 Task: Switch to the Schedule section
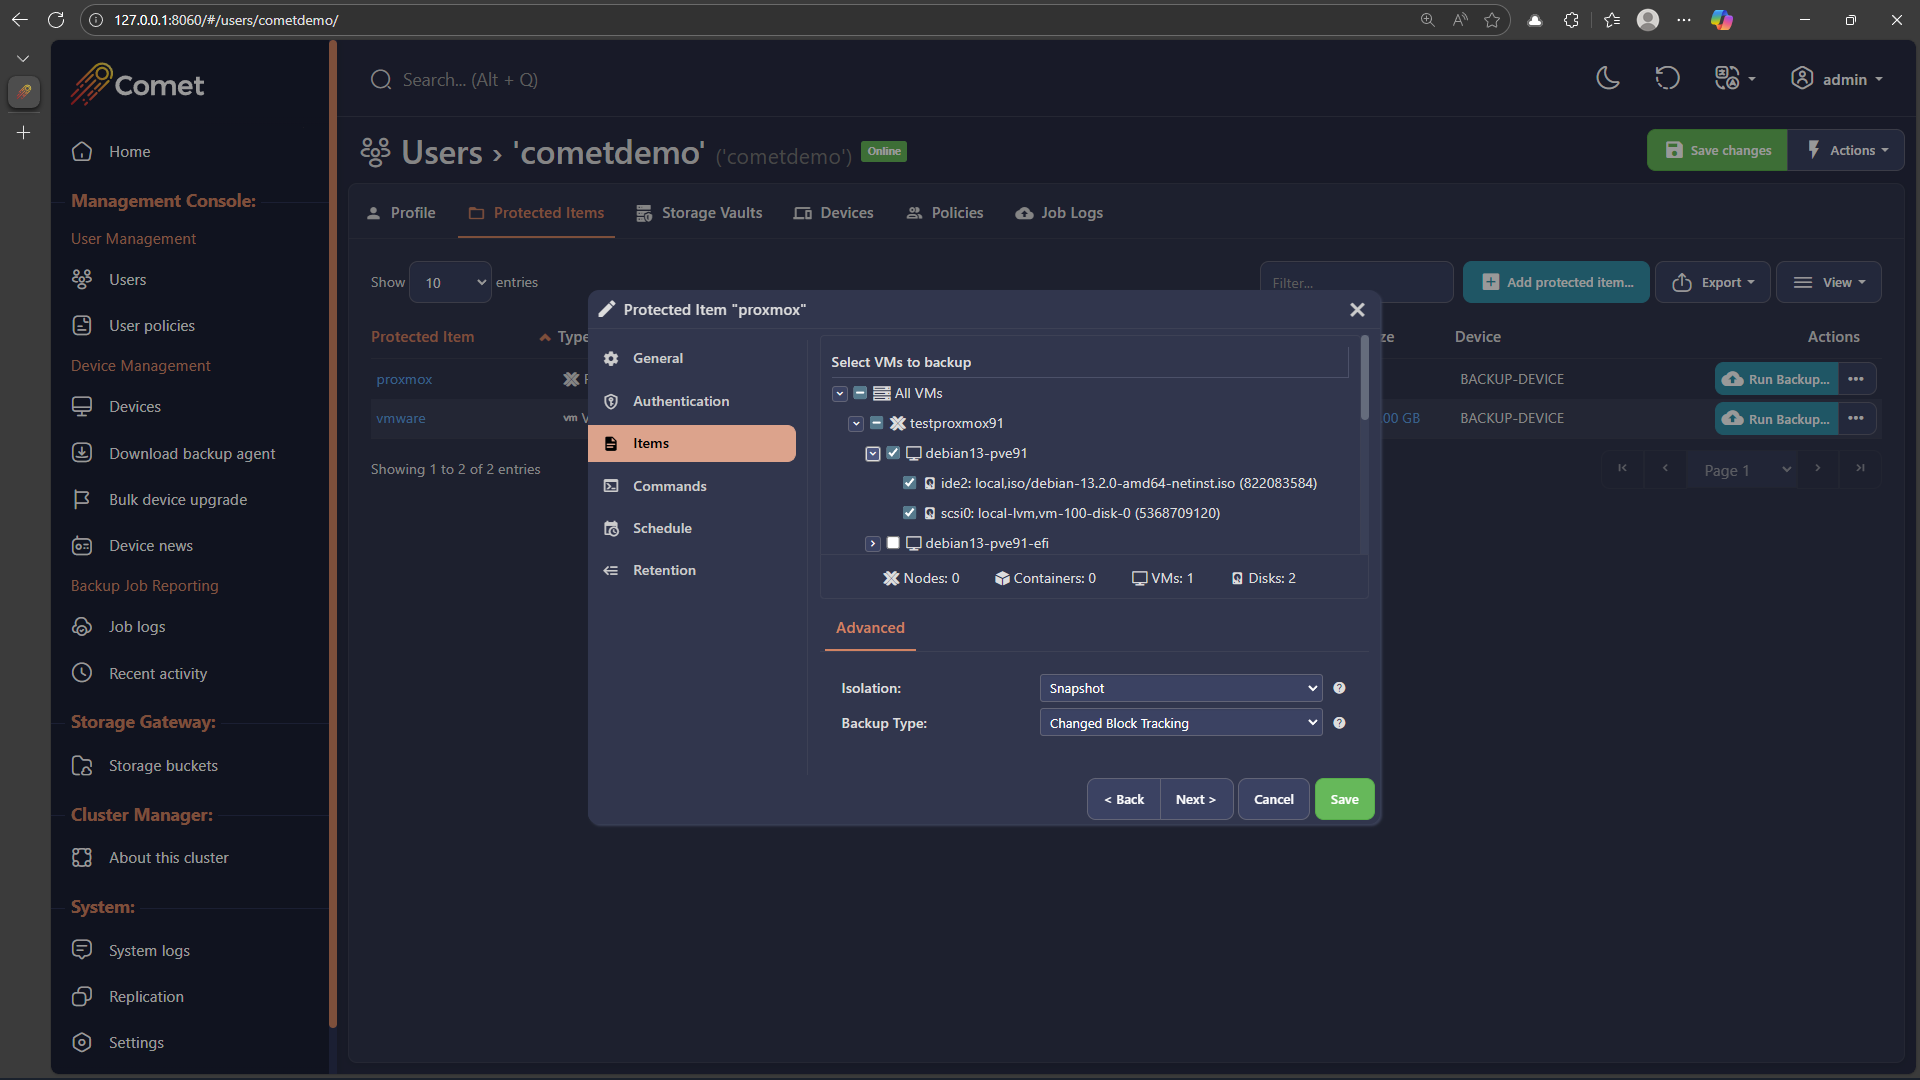[662, 528]
